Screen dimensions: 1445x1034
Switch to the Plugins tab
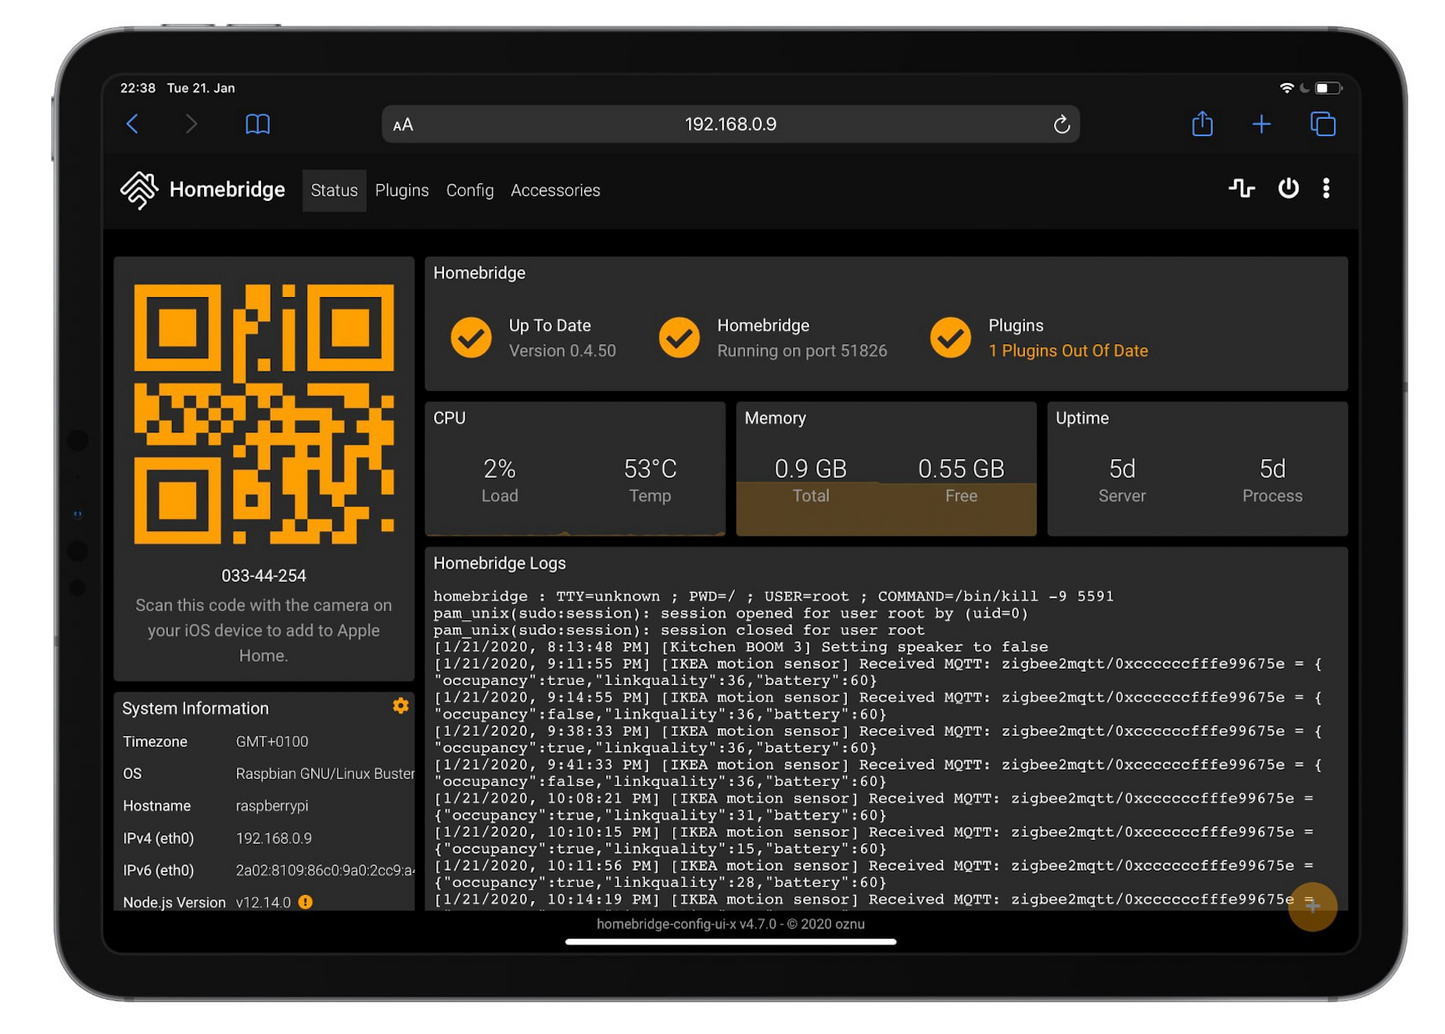(x=401, y=190)
